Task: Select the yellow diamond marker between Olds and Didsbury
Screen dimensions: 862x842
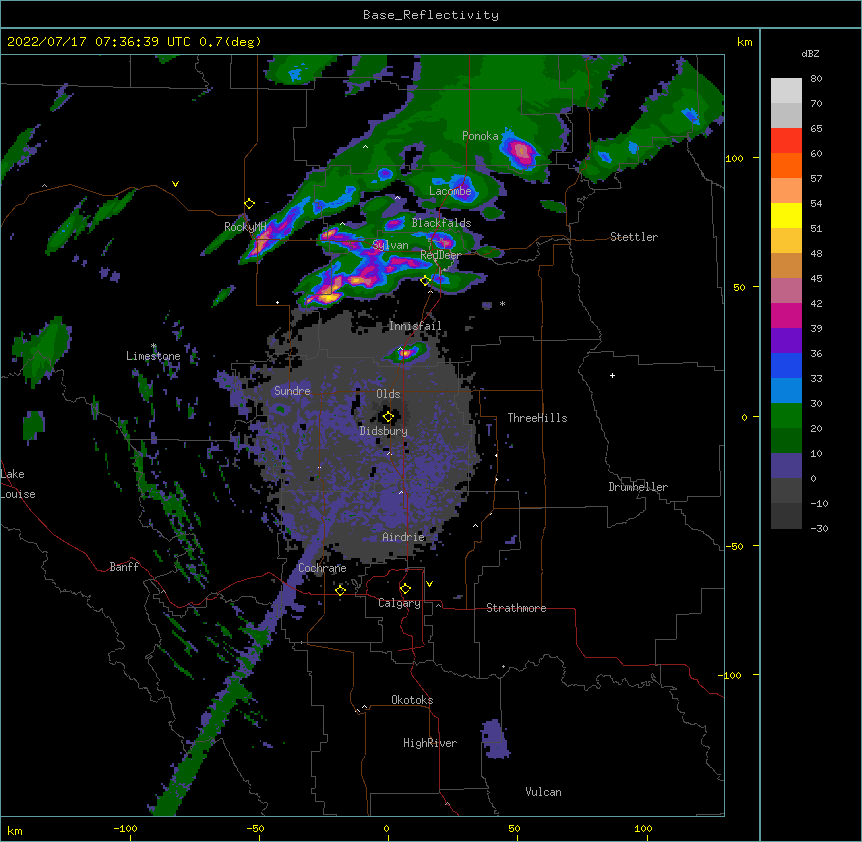Action: tap(388, 417)
